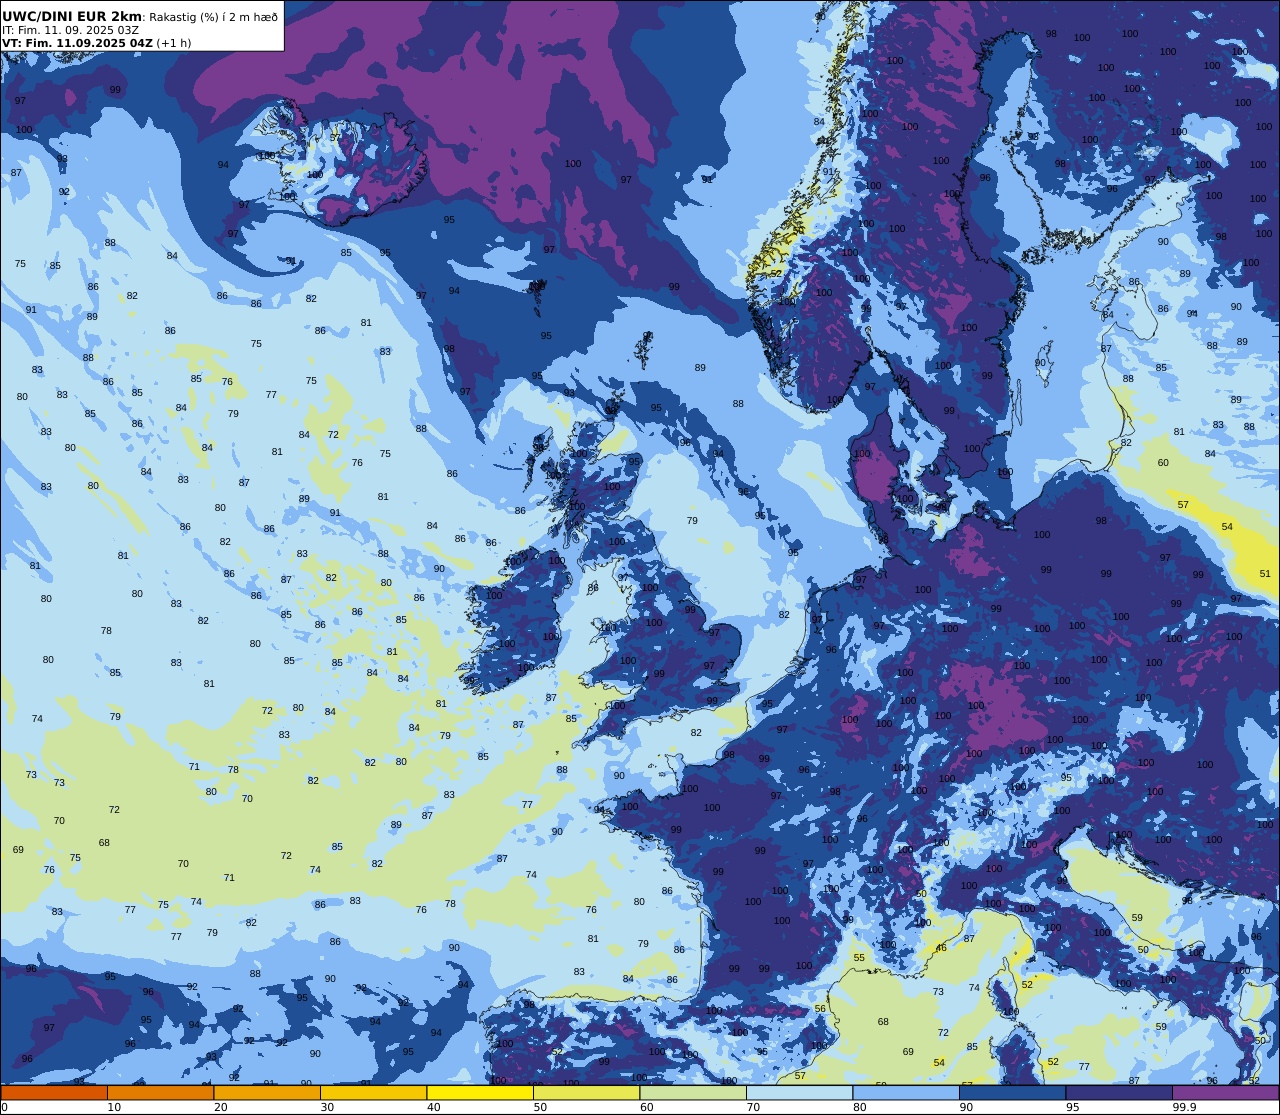Select the bright yellow 40–50 legend swatch
1280x1115 pixels.
click(480, 1092)
